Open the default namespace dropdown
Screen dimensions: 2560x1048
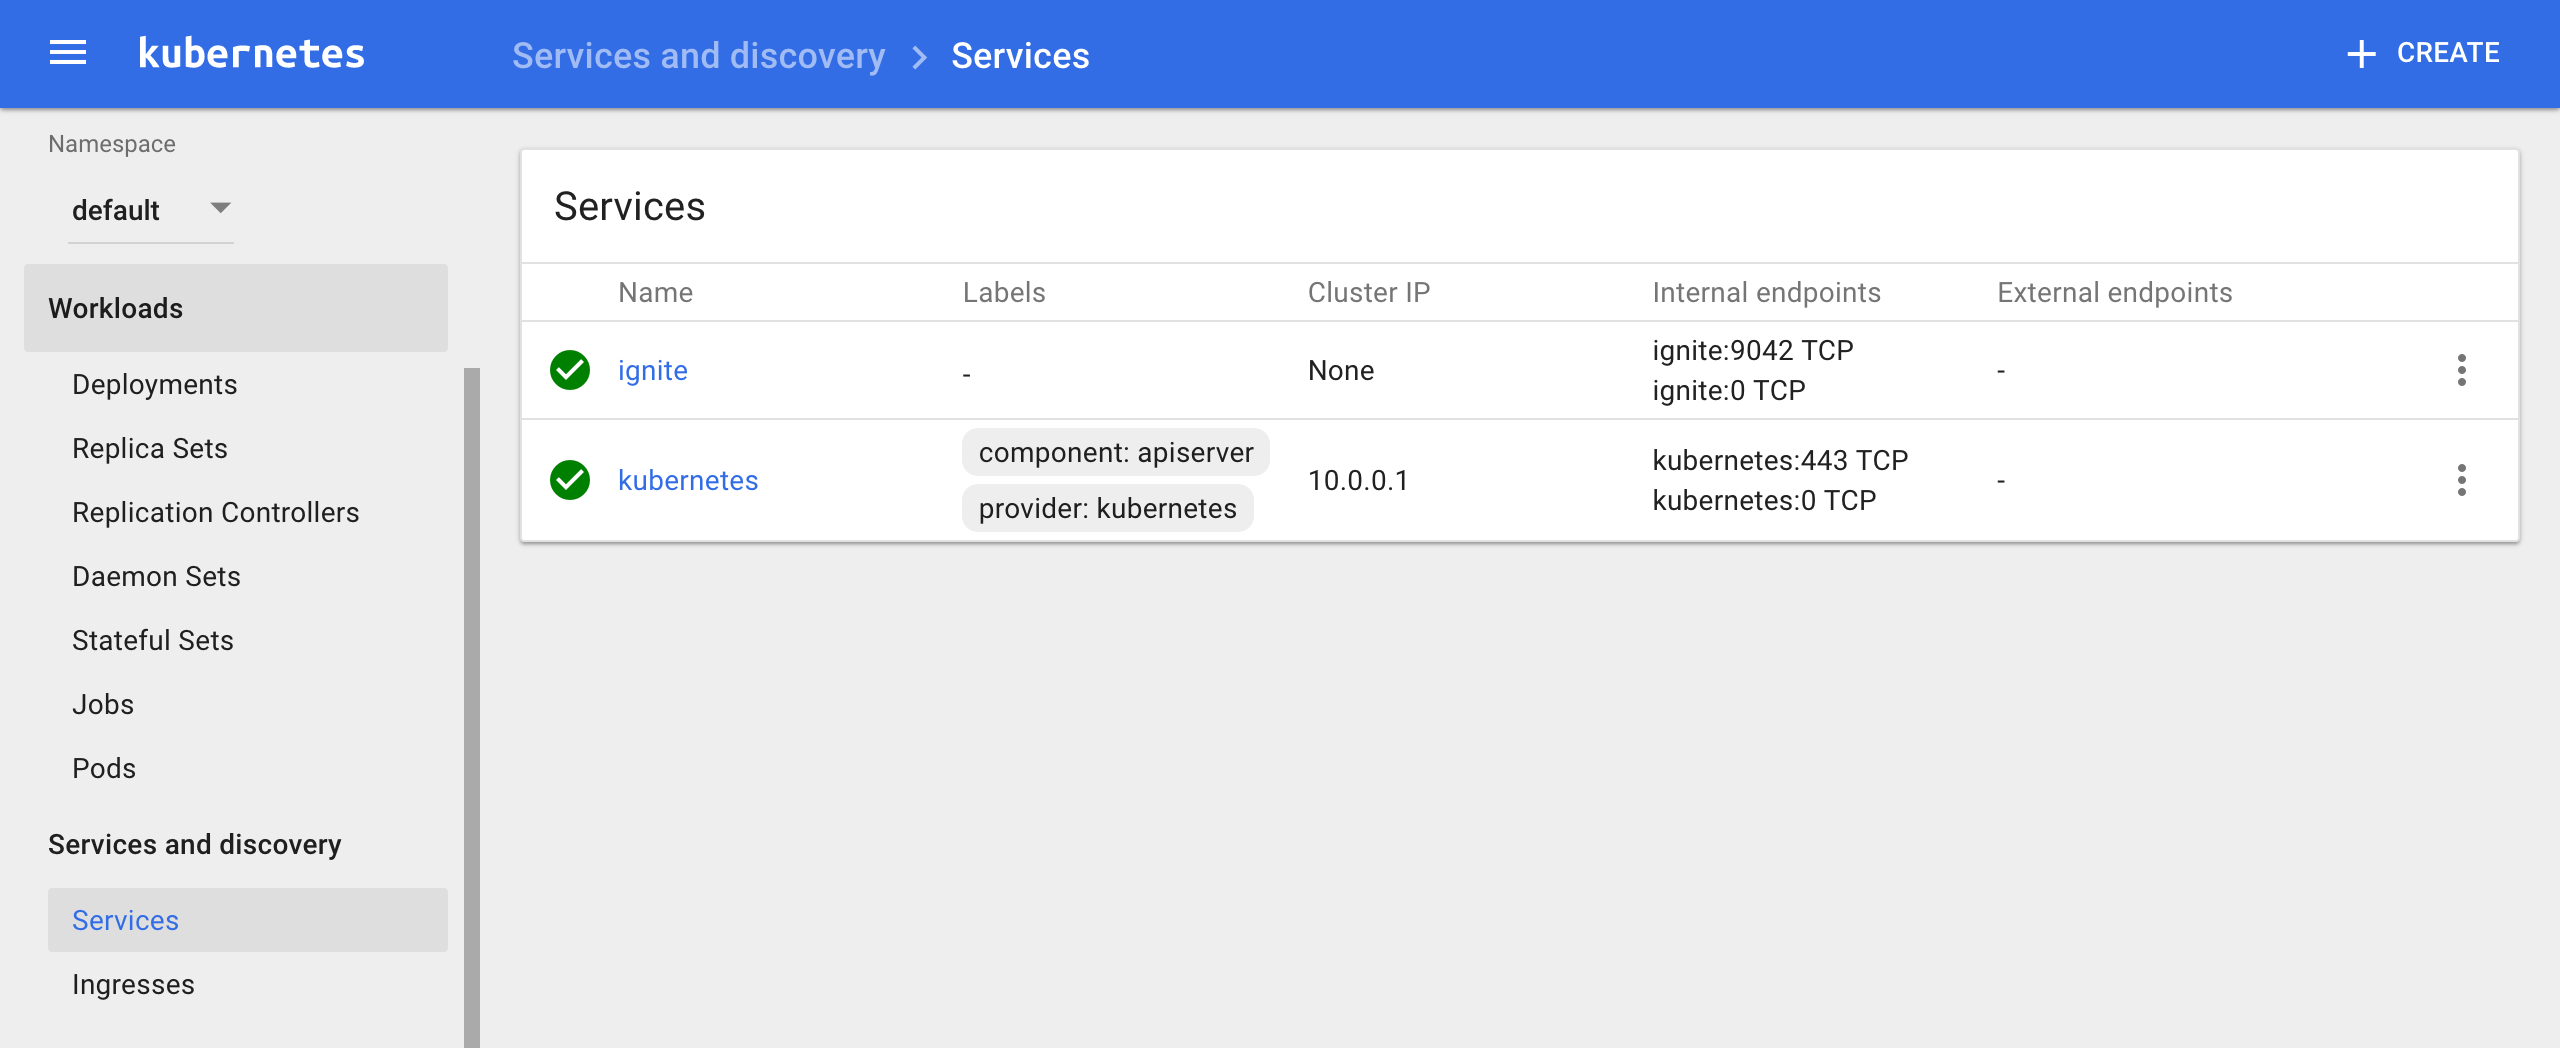(x=150, y=210)
